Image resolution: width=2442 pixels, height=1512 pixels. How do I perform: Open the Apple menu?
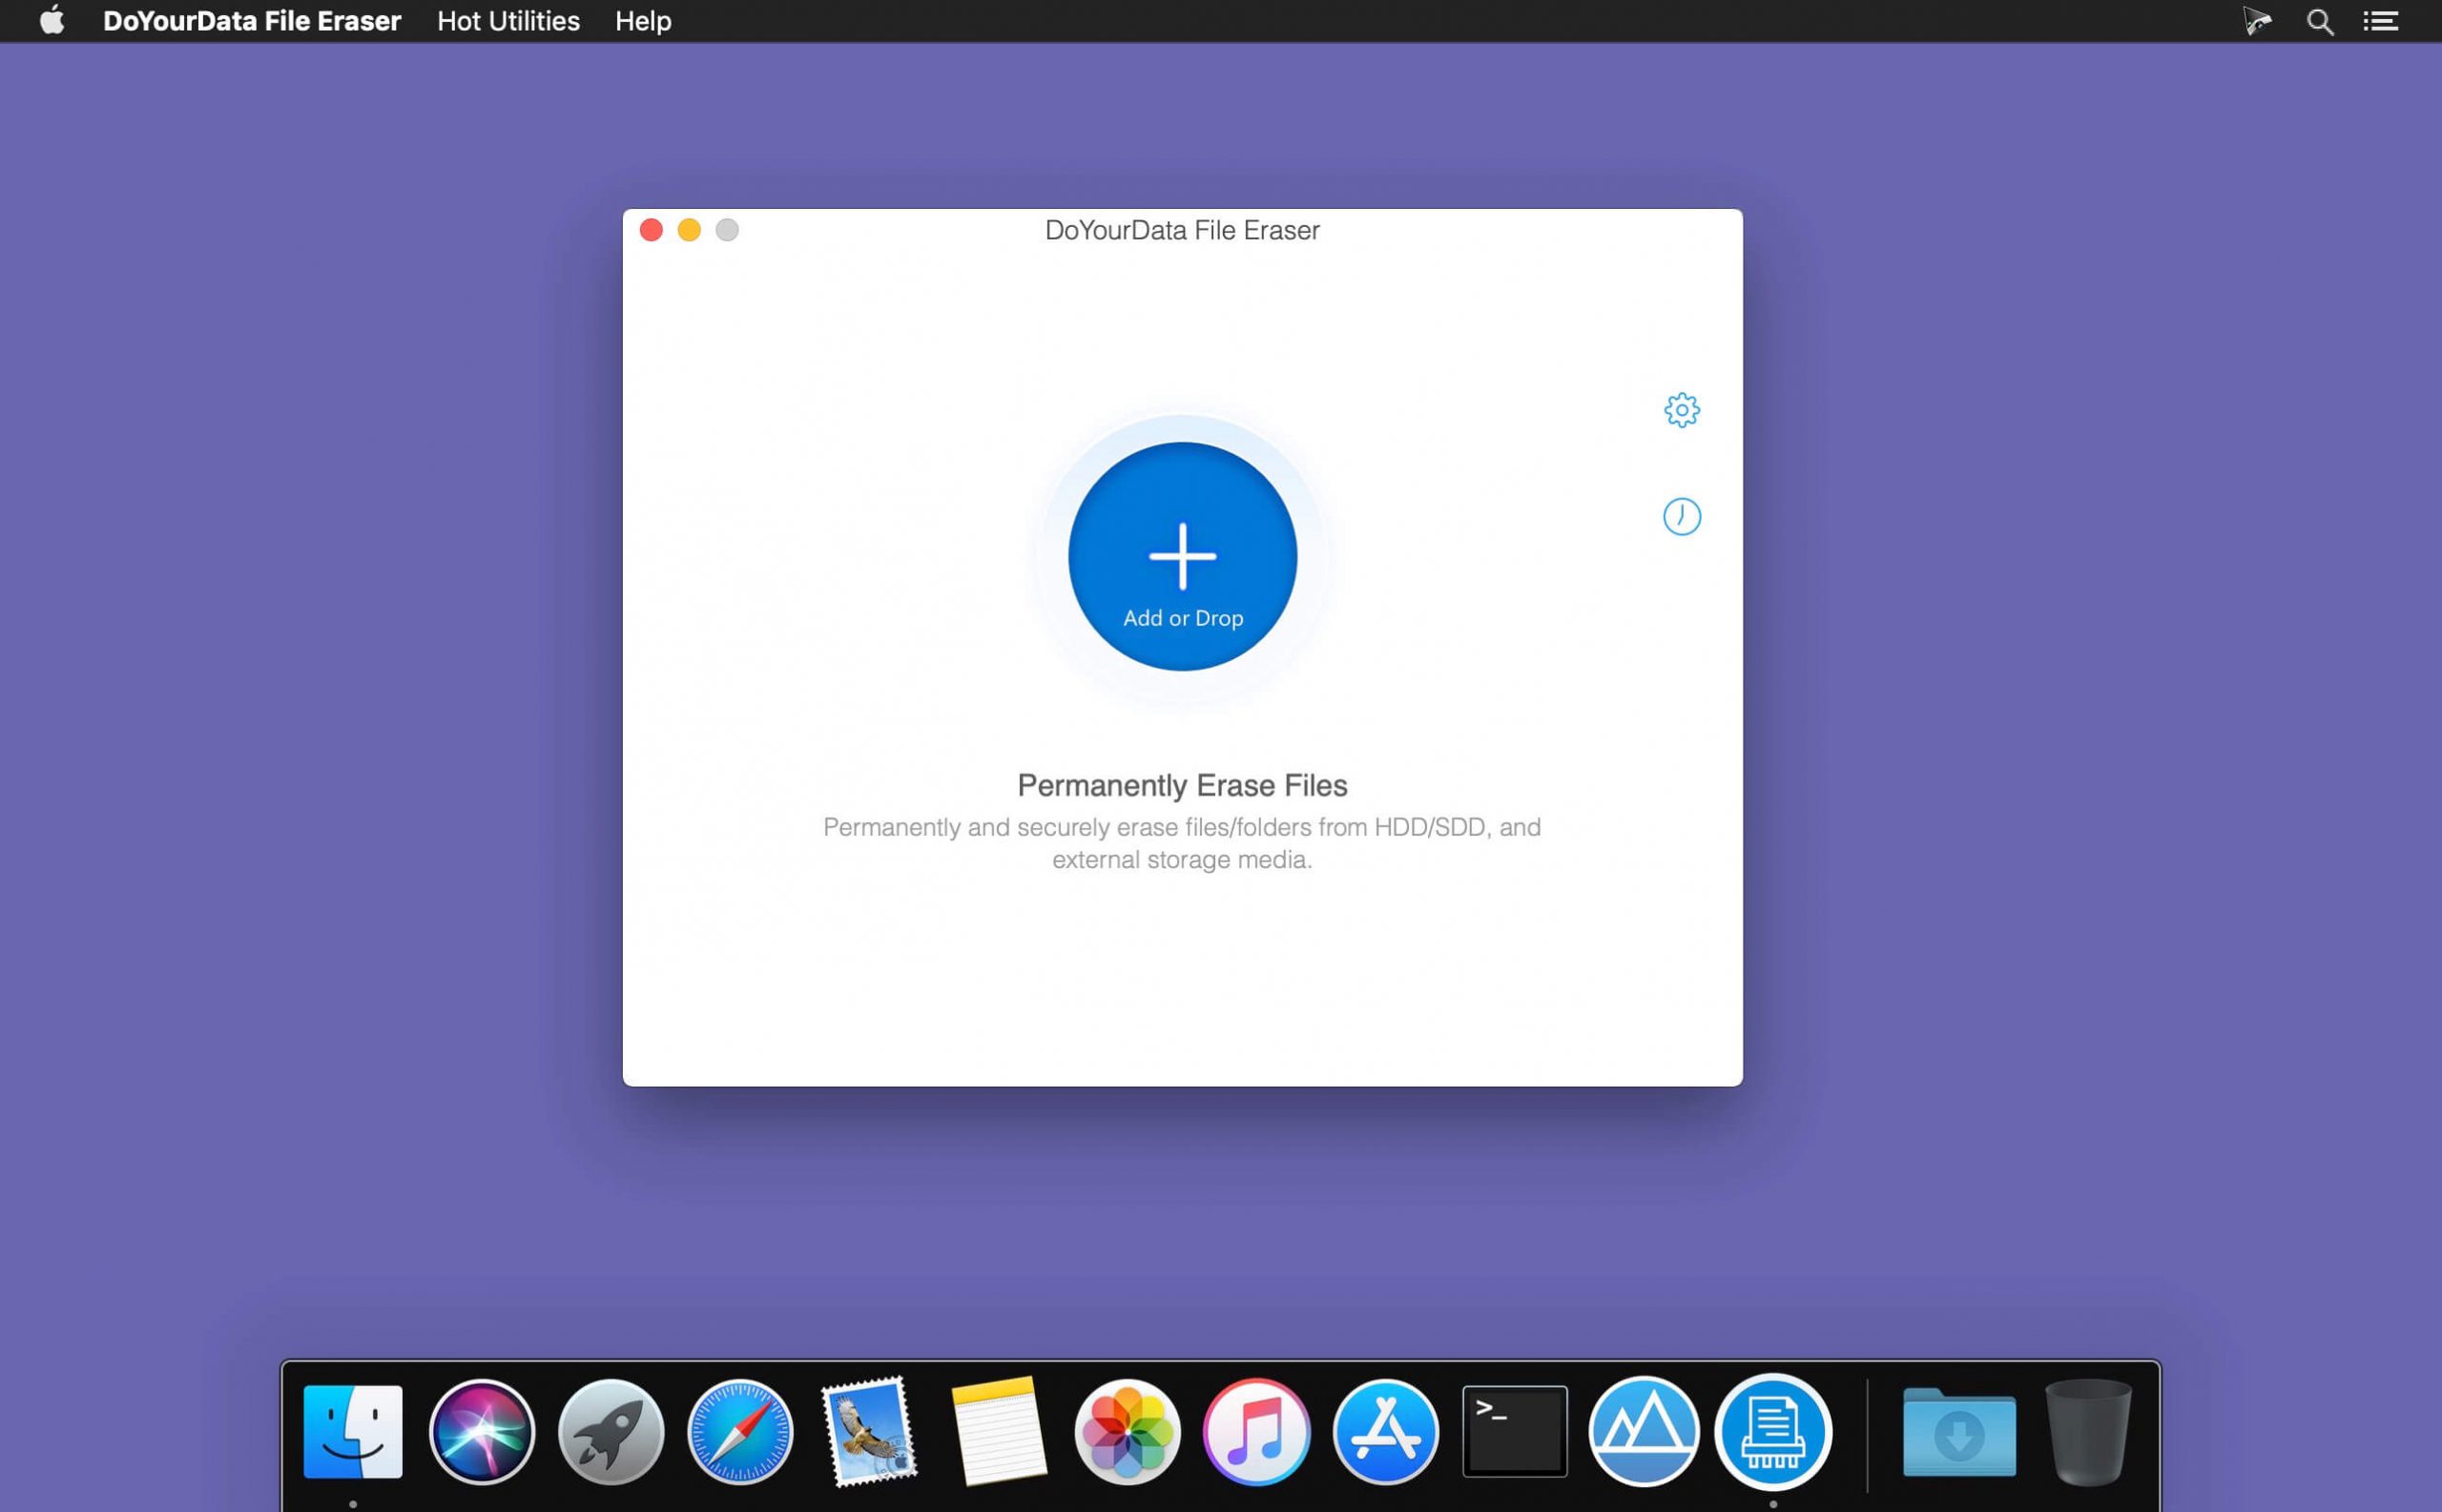coord(52,20)
